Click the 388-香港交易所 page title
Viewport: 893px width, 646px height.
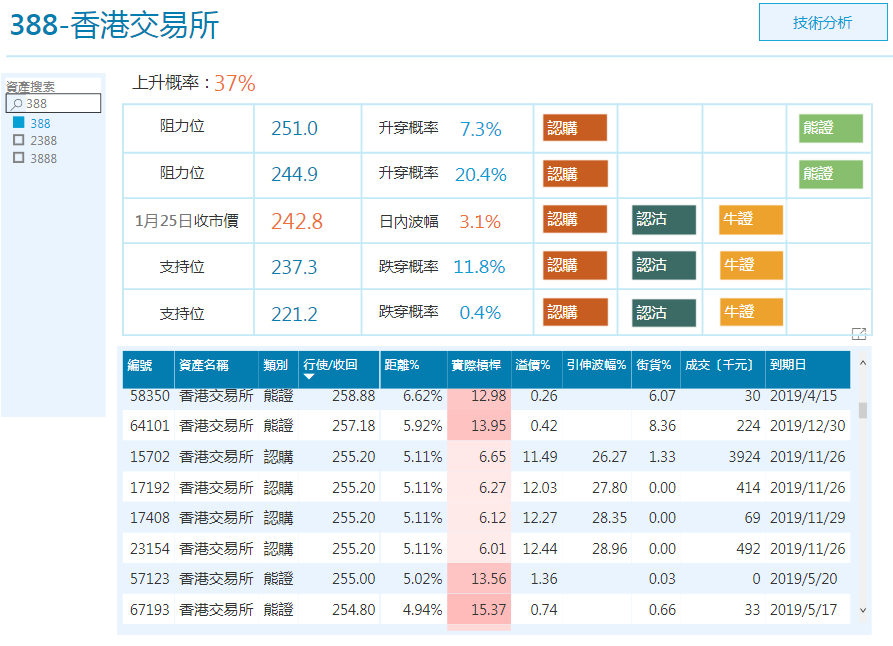point(114,25)
